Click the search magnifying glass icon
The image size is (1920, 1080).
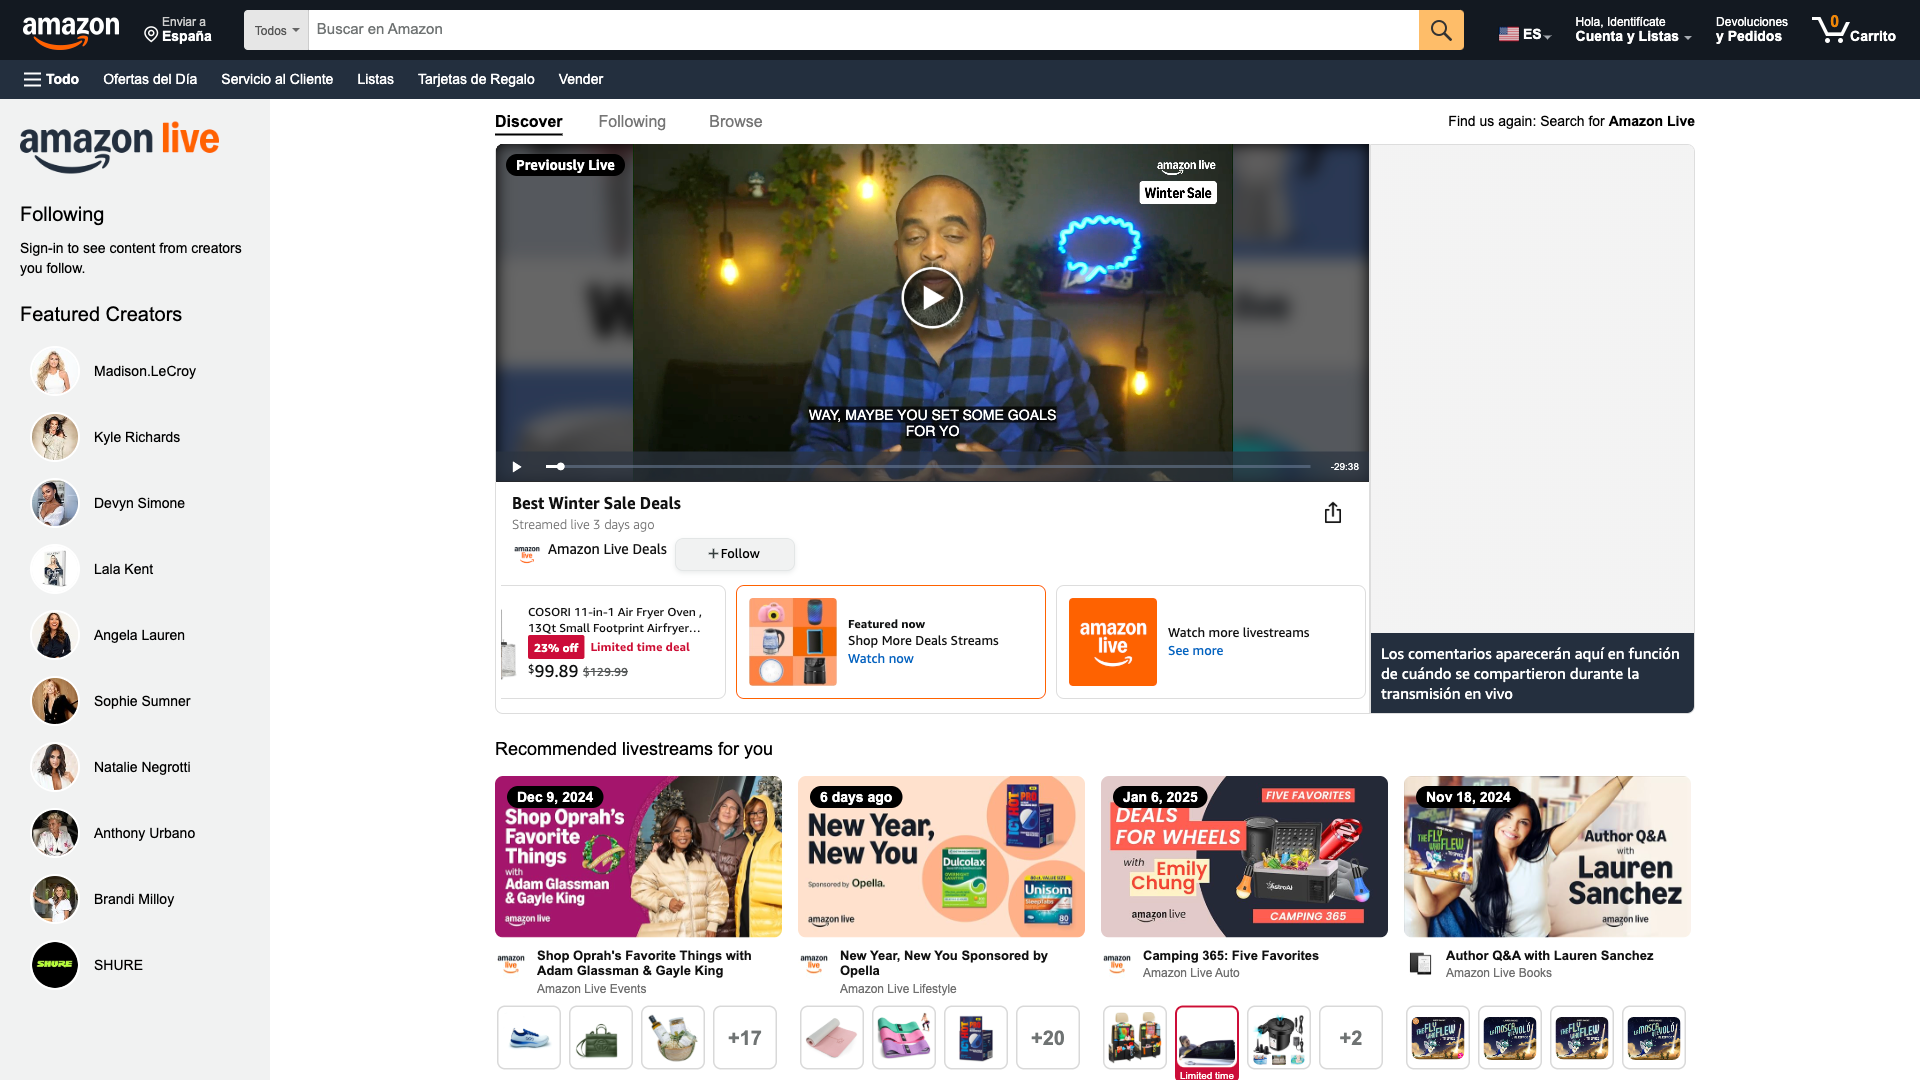(1440, 29)
